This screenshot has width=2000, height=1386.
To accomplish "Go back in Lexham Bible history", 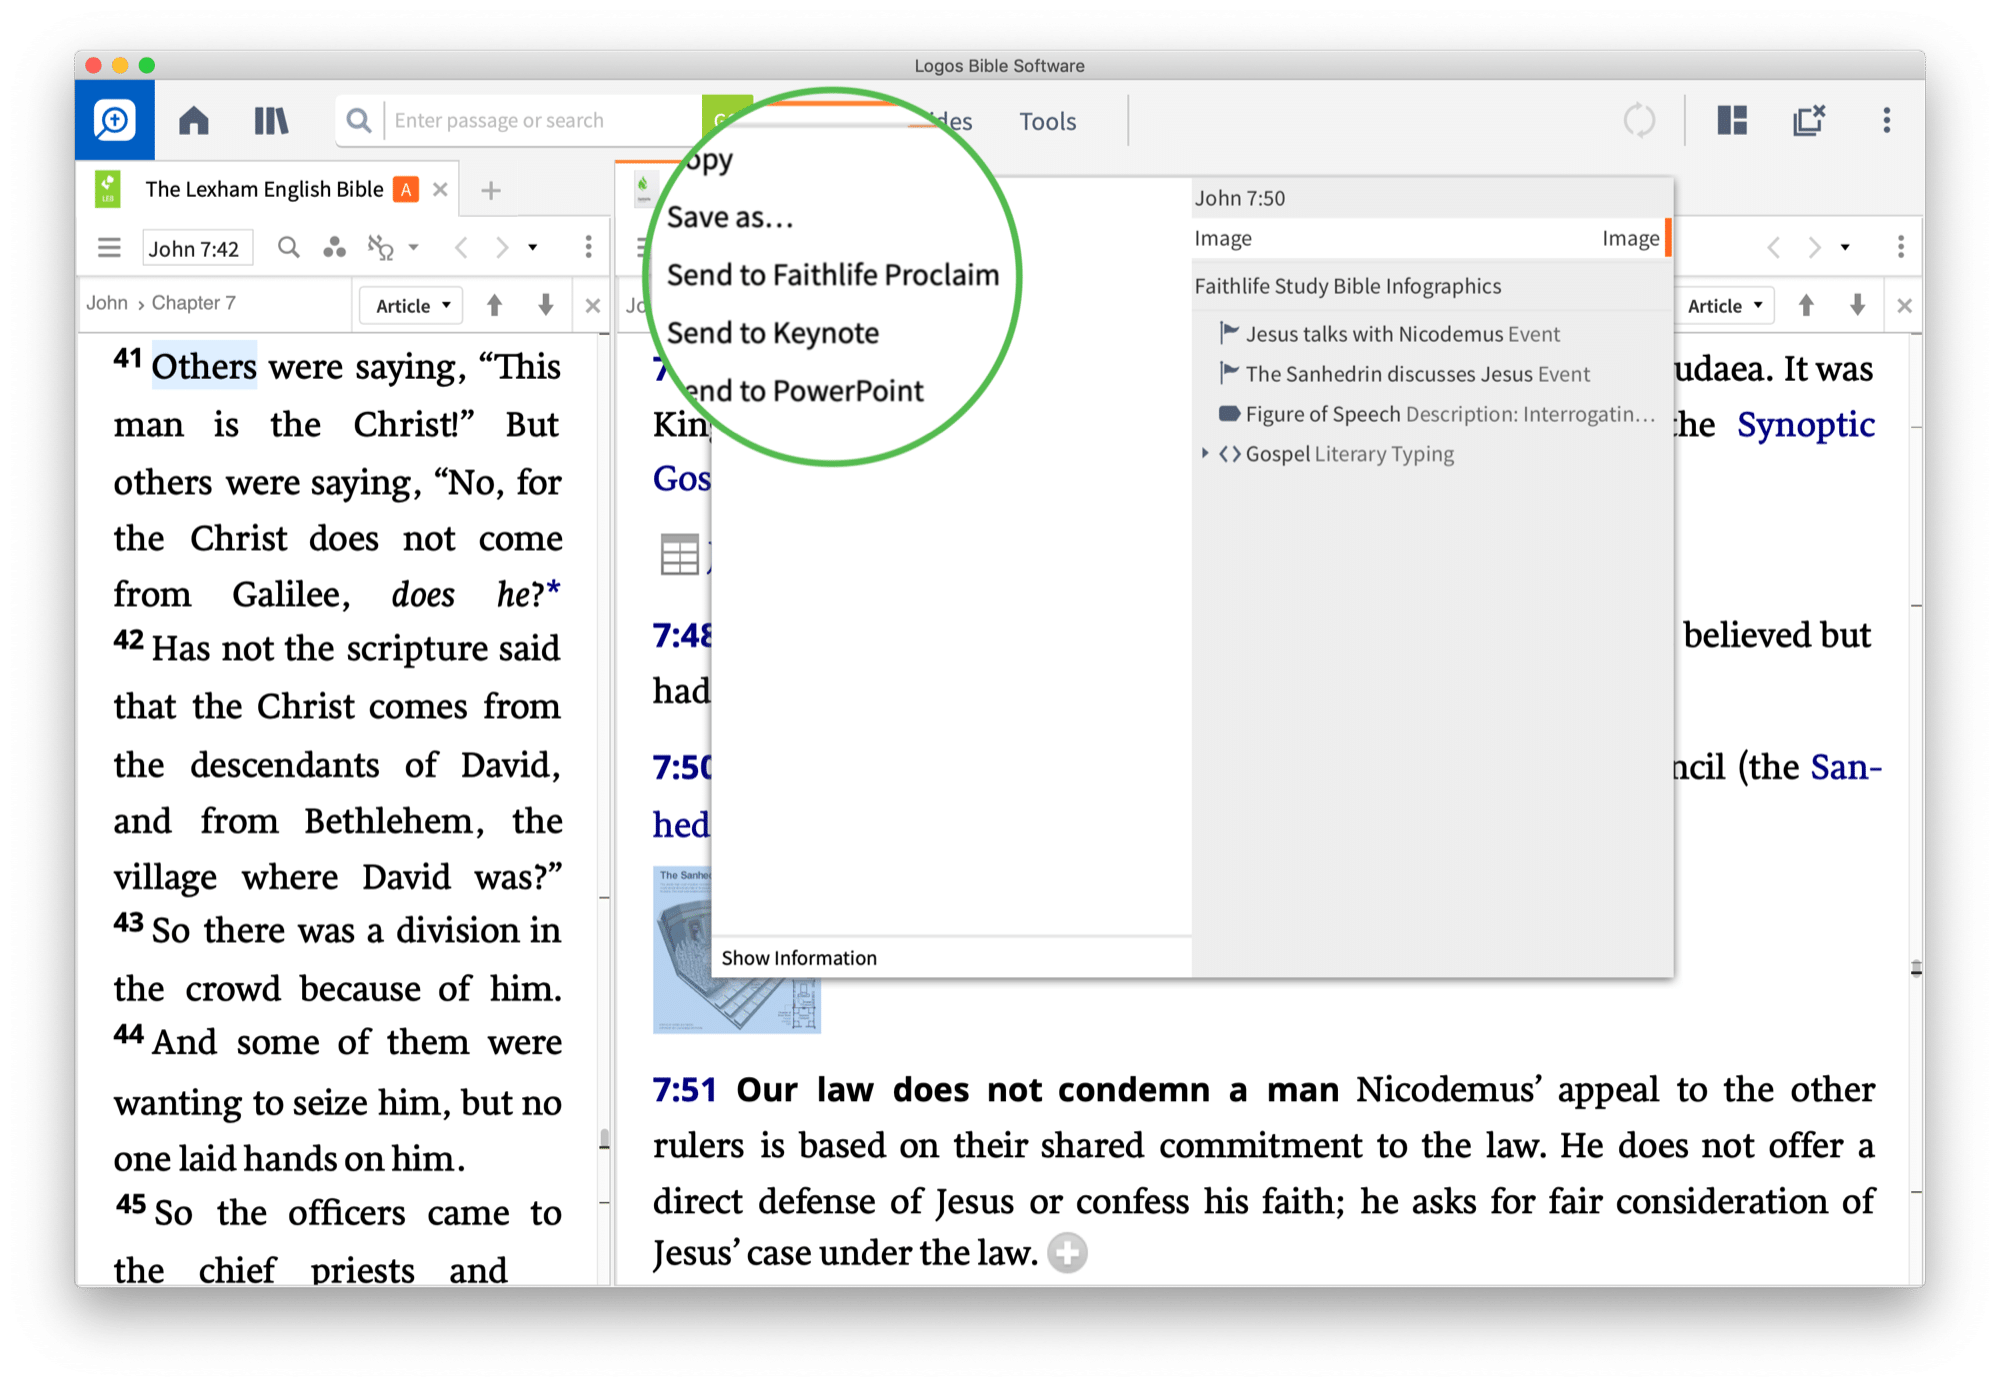I will pyautogui.click(x=461, y=247).
